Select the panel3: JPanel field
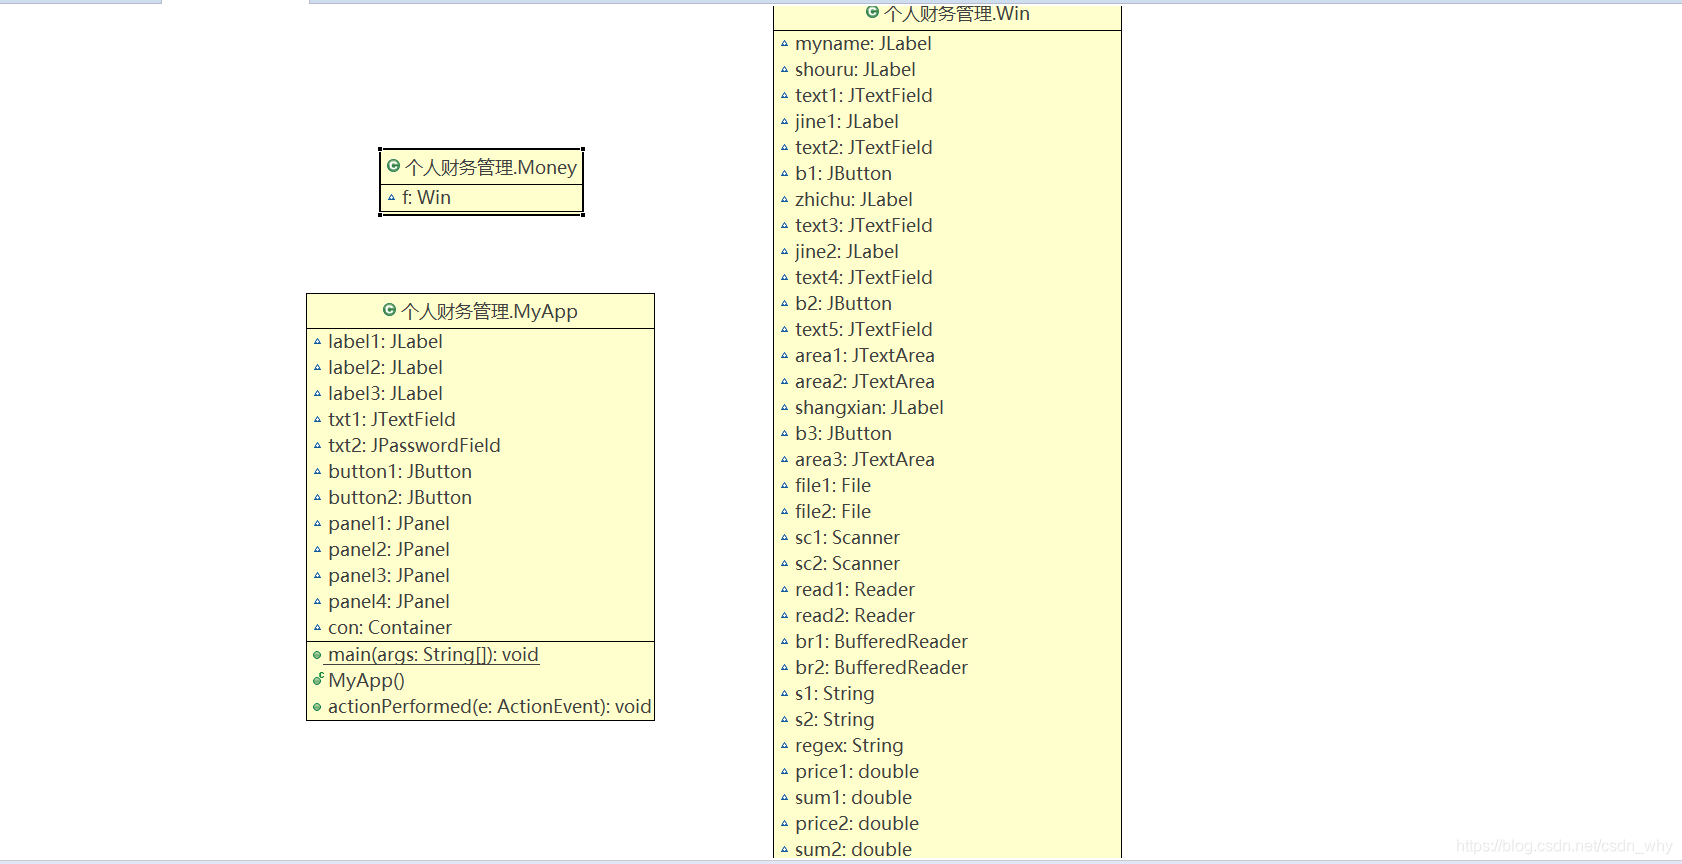 (x=389, y=575)
